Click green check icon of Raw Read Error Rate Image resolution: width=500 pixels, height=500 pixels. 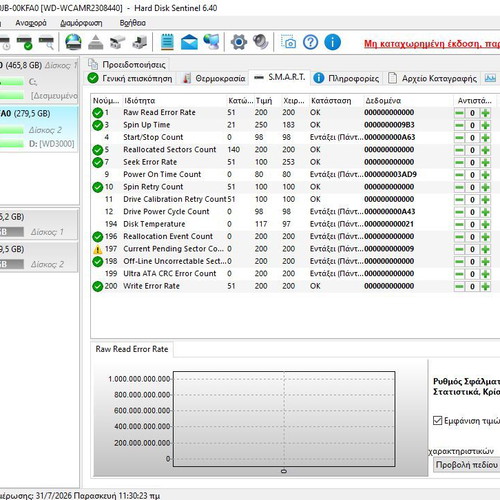coord(97,113)
